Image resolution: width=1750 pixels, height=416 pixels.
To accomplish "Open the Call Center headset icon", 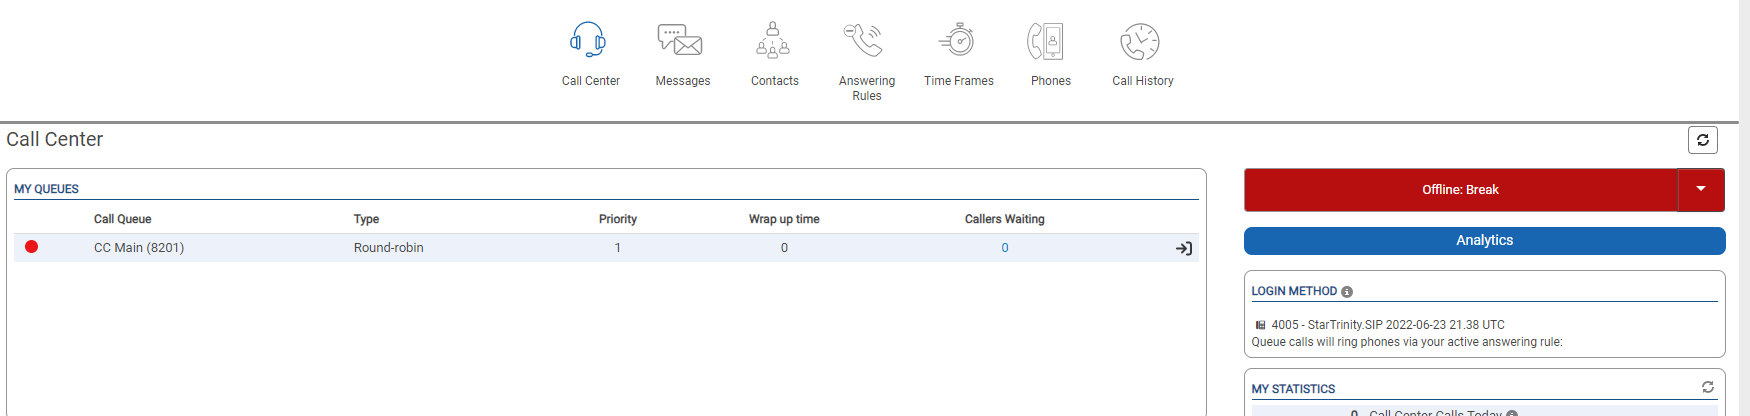I will [588, 41].
